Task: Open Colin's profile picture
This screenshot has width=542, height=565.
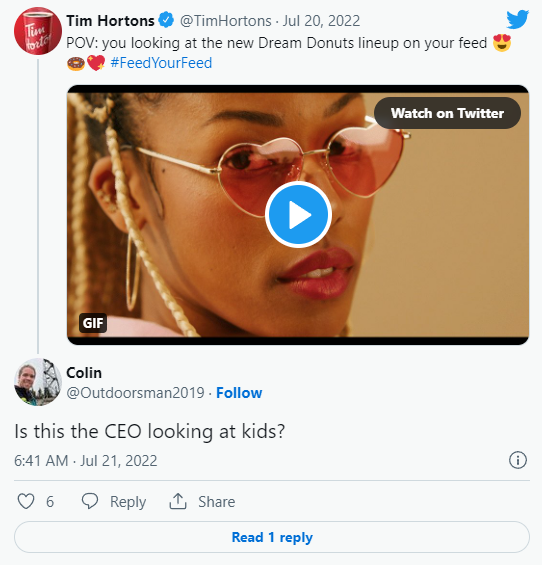Action: coord(37,382)
